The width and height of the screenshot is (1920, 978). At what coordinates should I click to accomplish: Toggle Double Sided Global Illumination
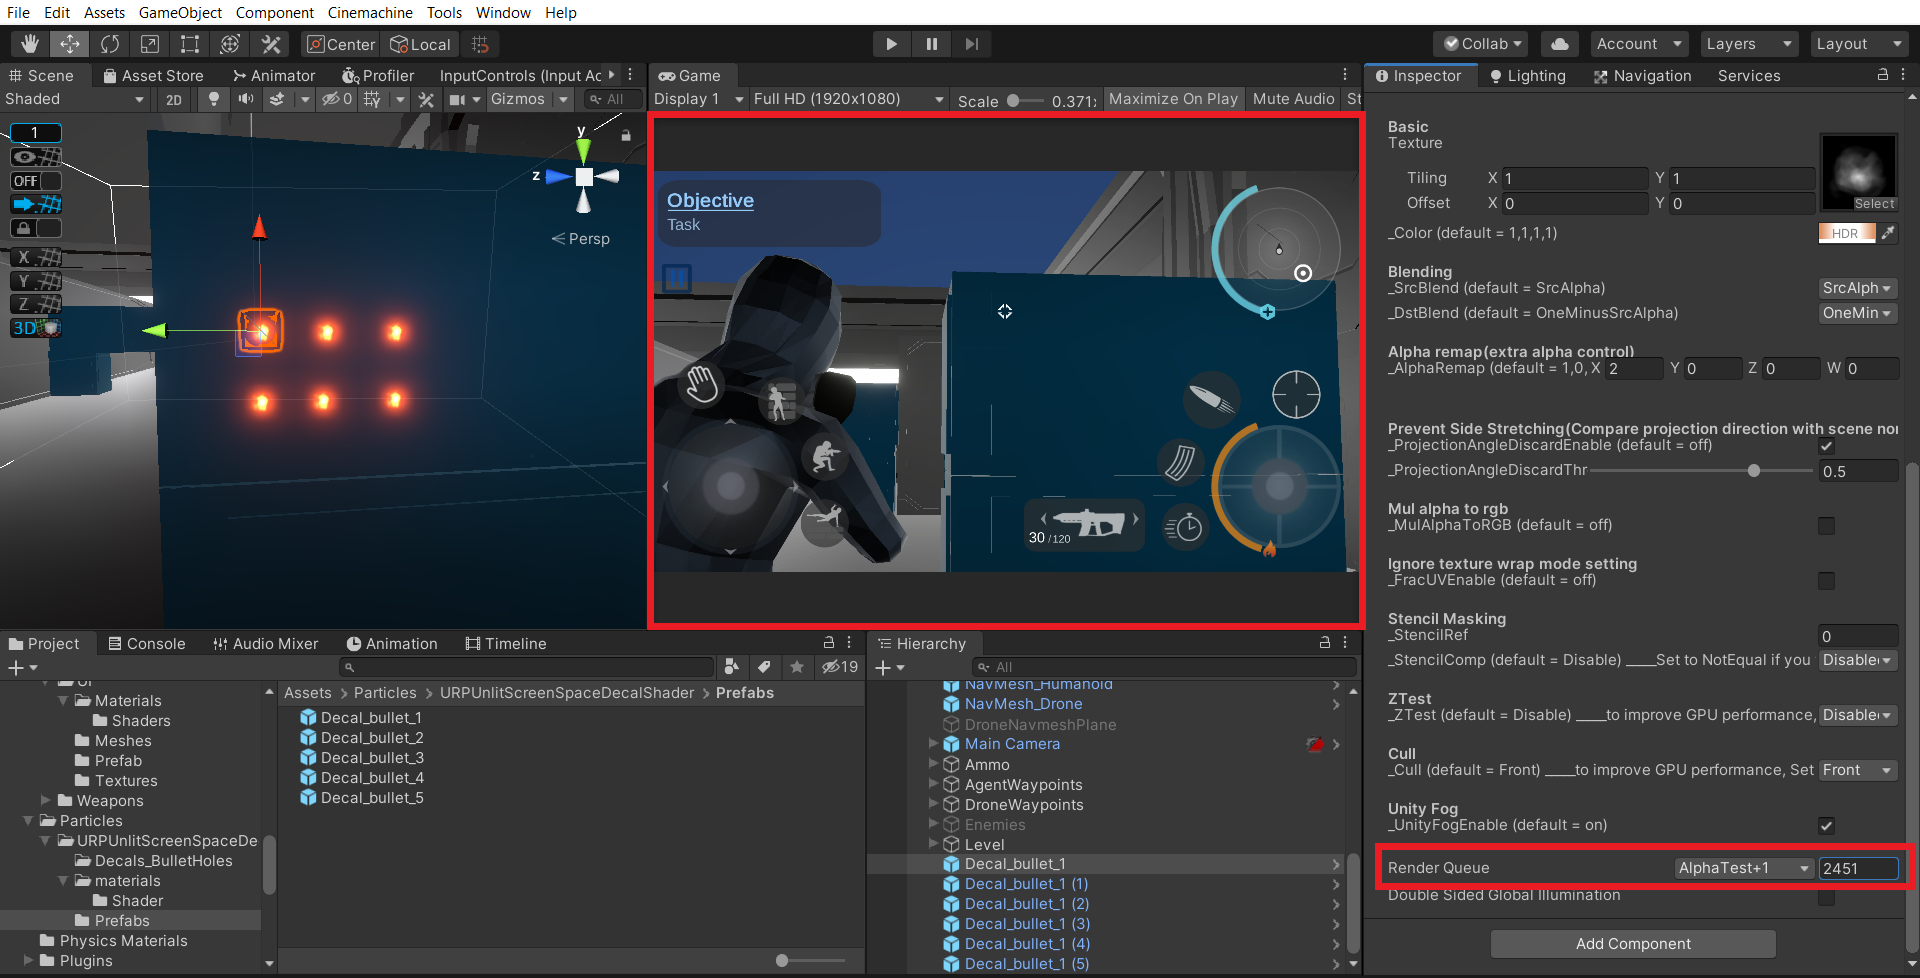point(1827,897)
